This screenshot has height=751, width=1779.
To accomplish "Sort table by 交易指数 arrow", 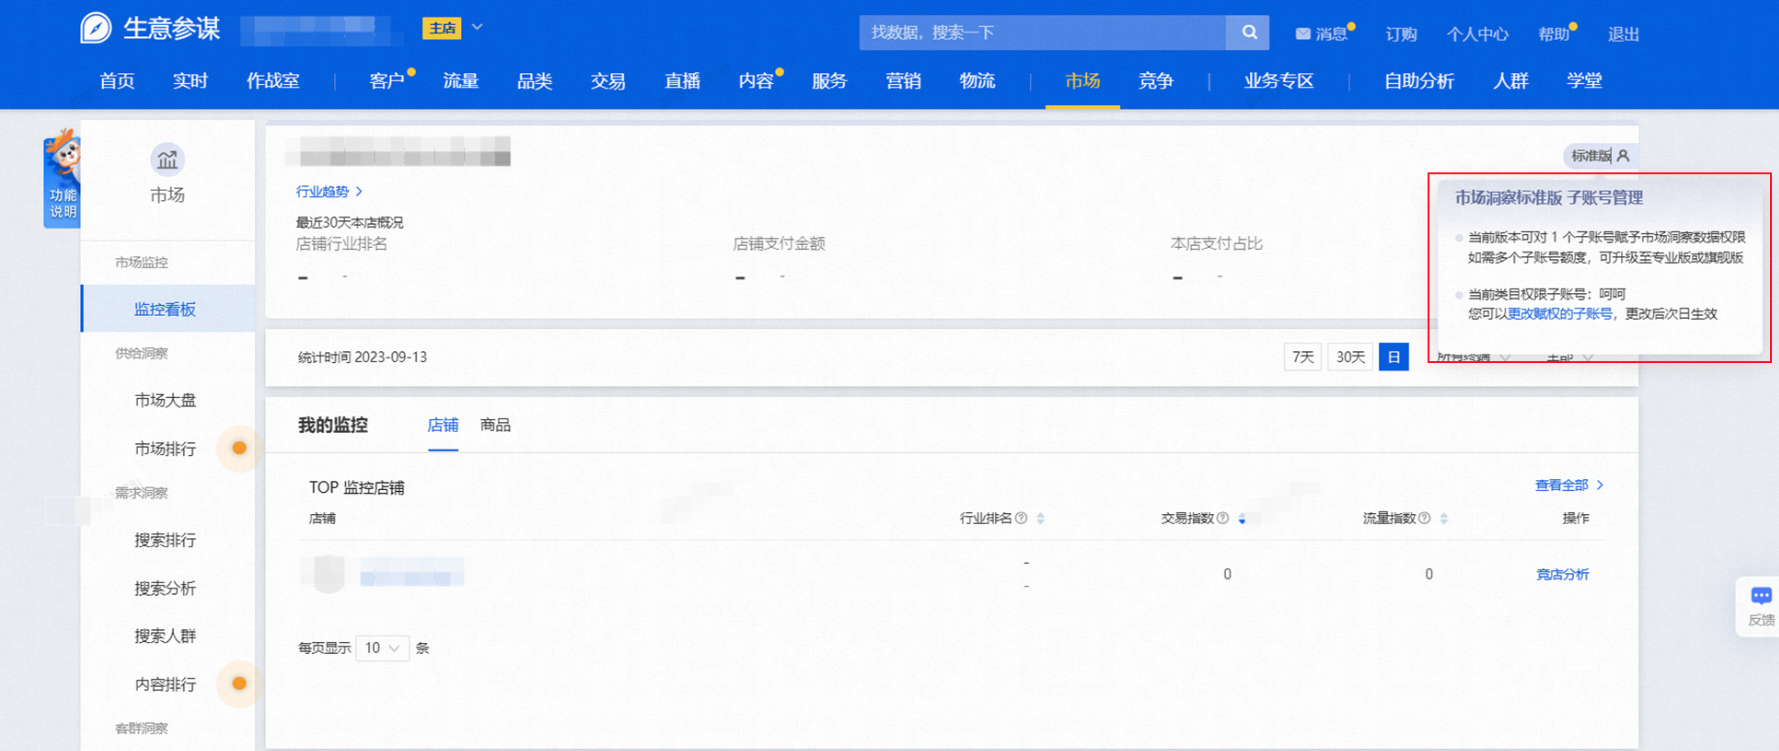I will 1242,518.
